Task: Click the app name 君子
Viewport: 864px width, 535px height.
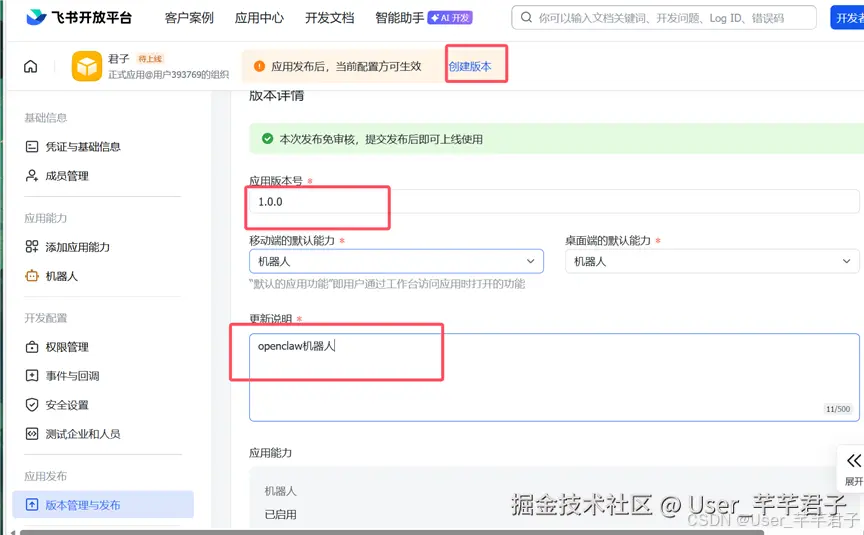Action: (118, 59)
